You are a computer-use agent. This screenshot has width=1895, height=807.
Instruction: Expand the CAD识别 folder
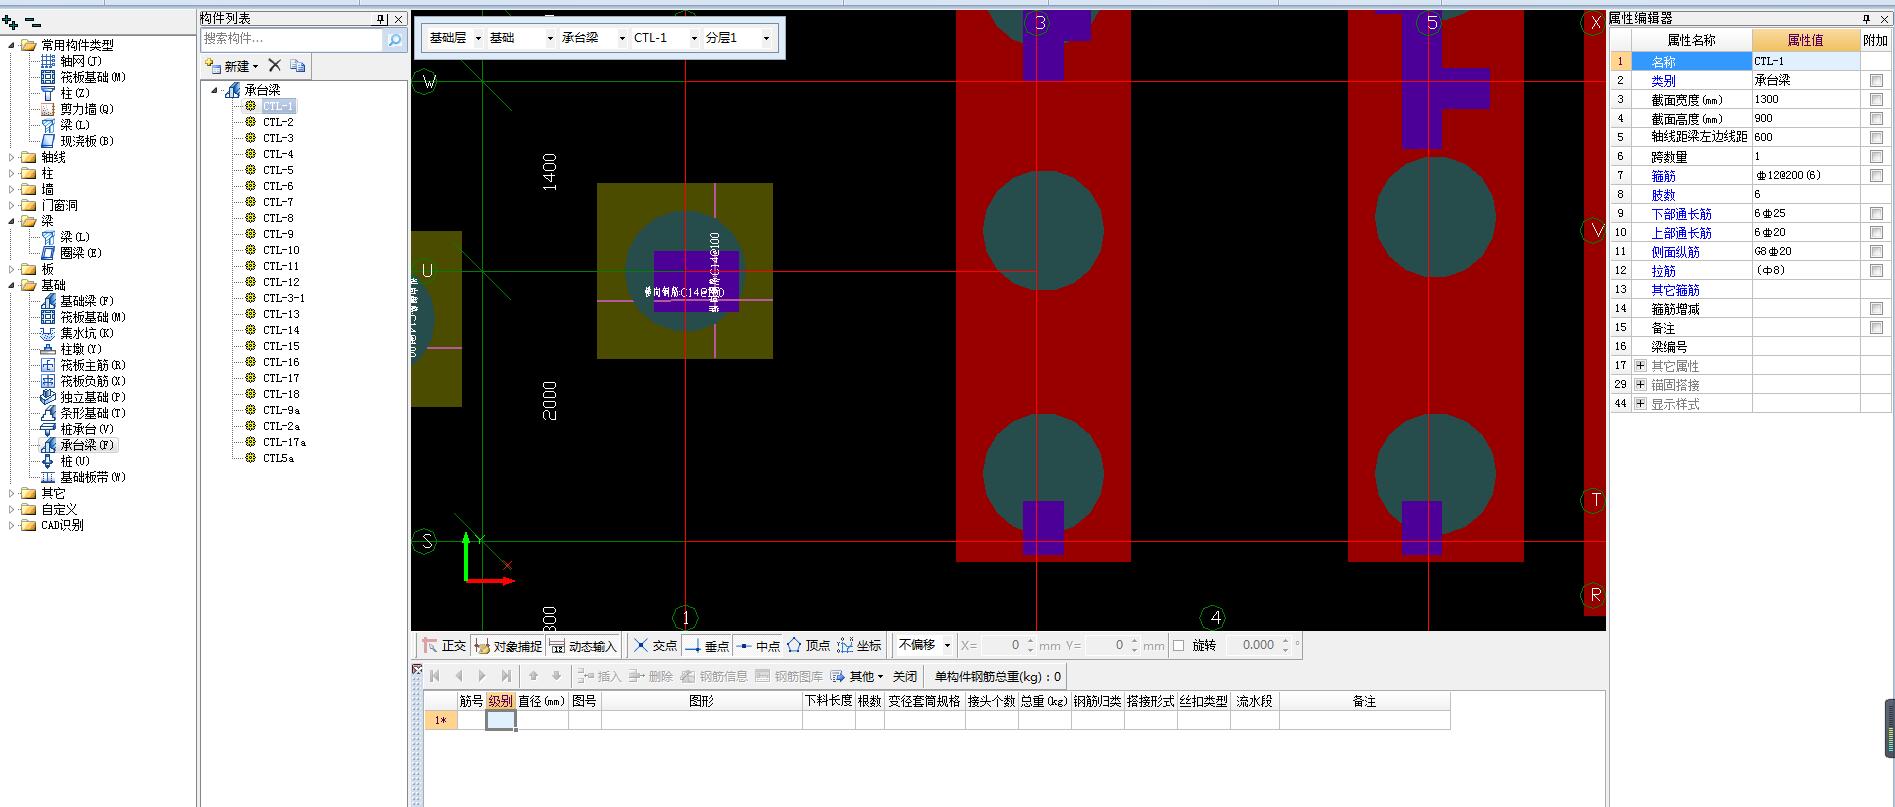click(x=12, y=525)
